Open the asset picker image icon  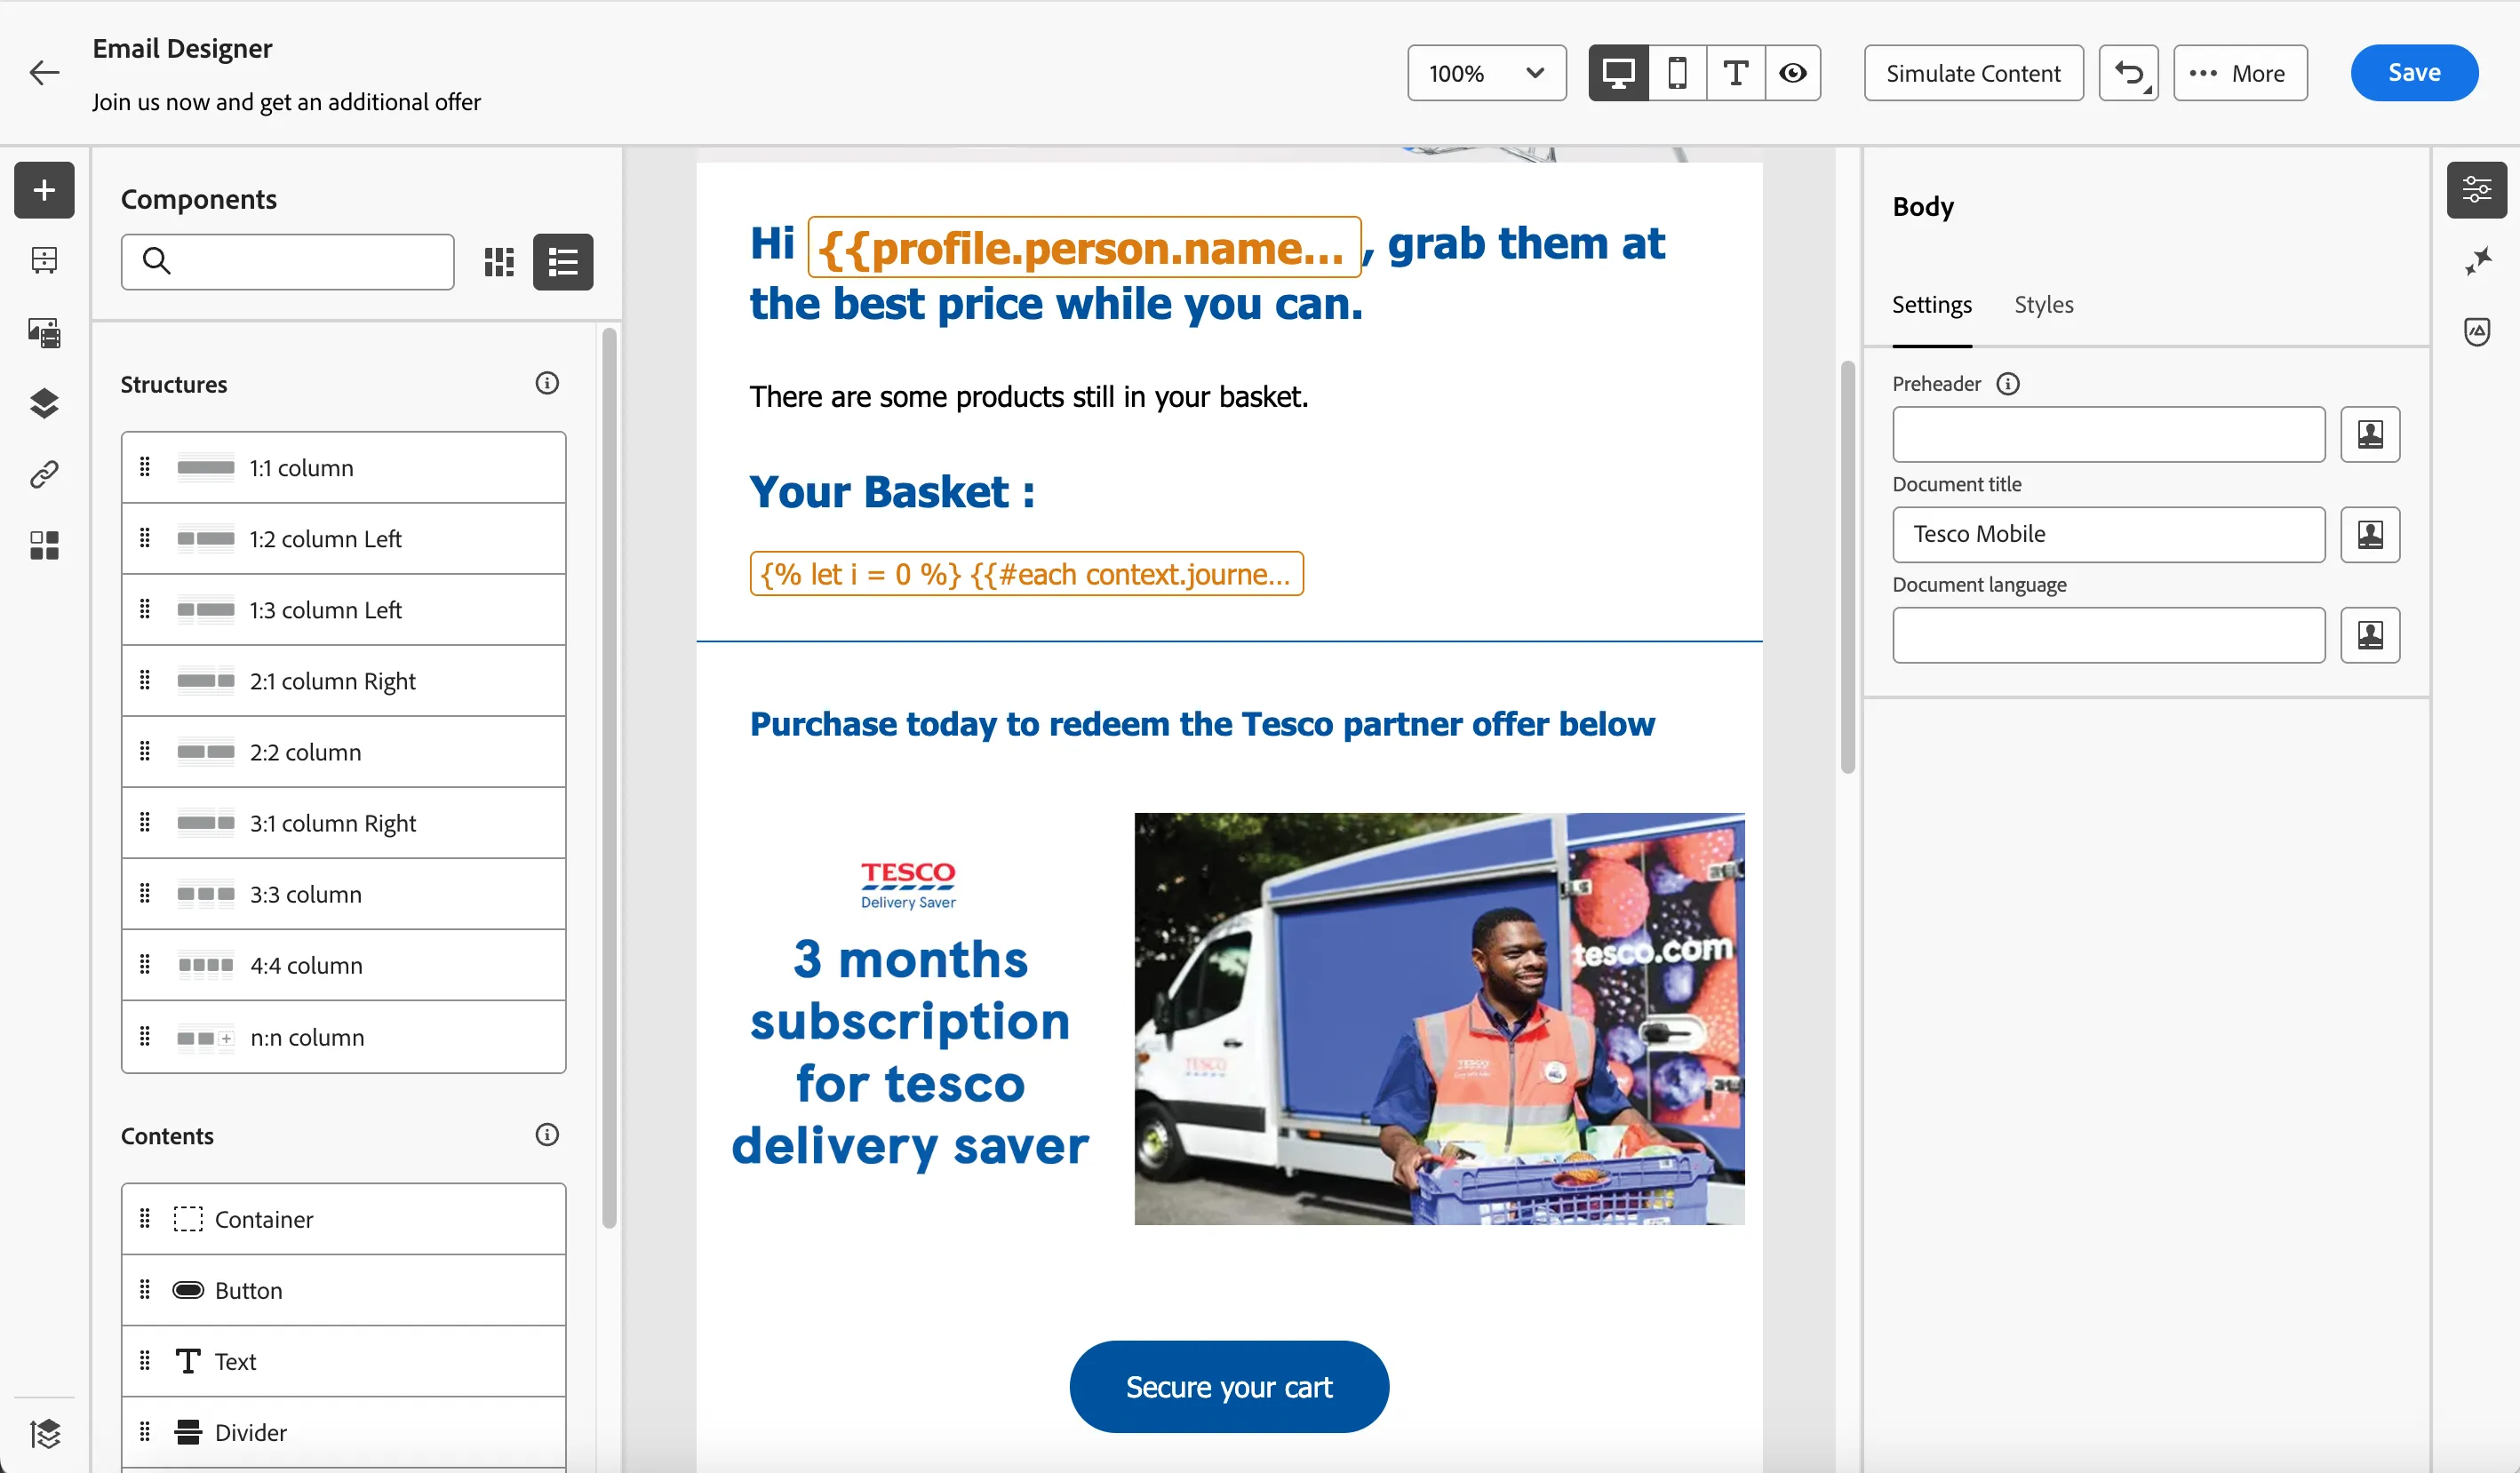(44, 332)
